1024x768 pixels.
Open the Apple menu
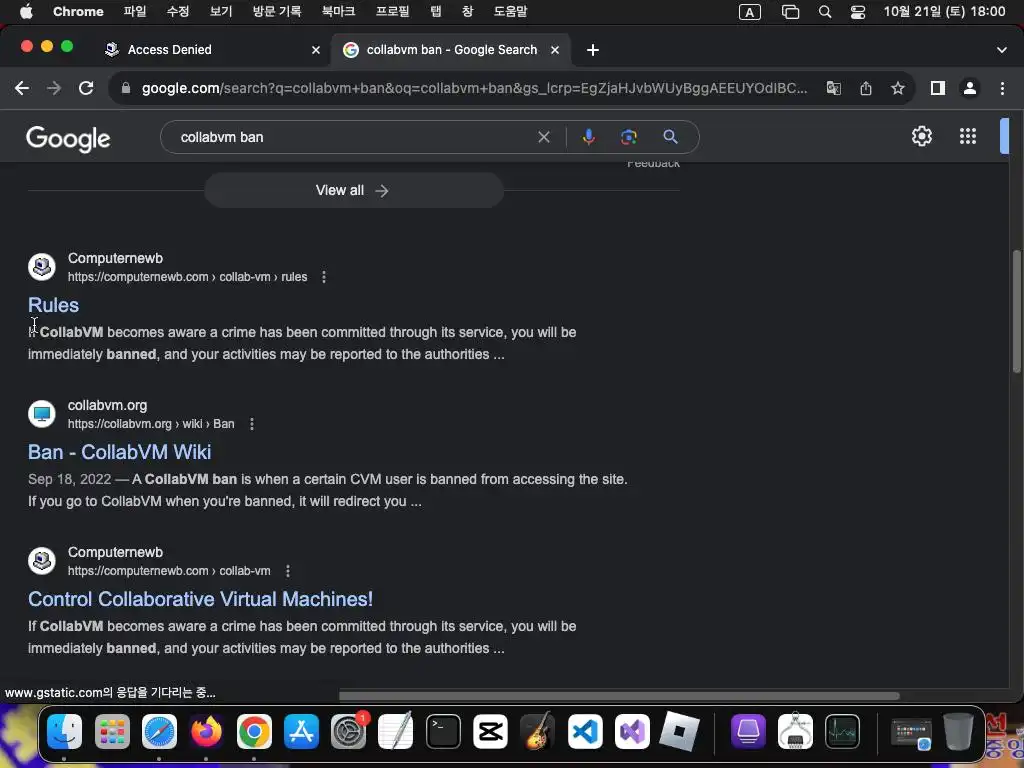pos(25,11)
